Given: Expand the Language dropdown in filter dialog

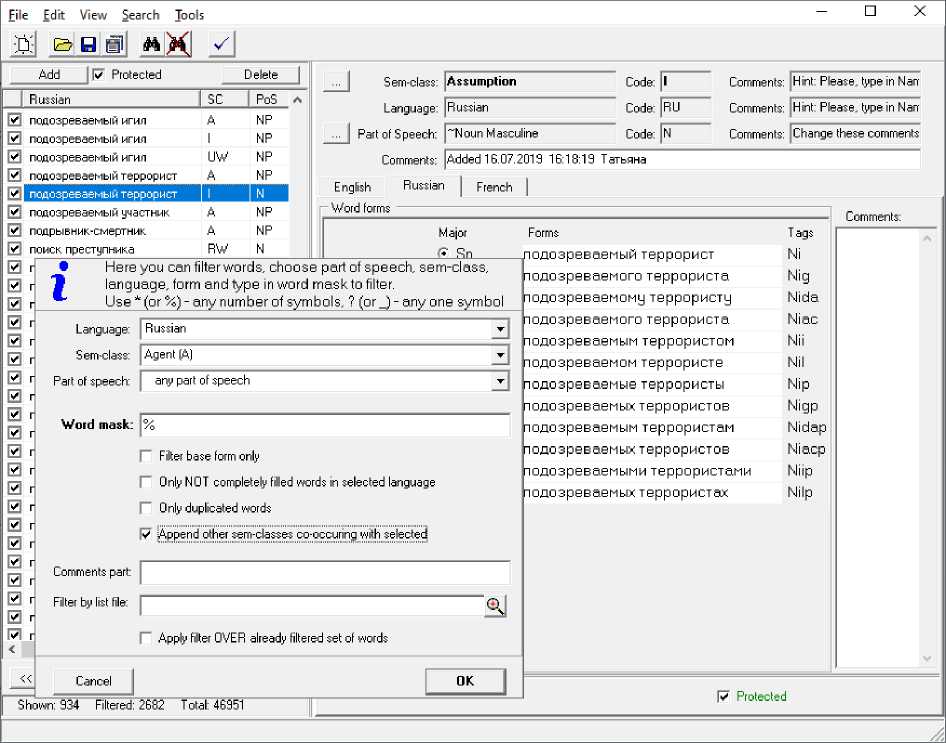Looking at the screenshot, I should (x=500, y=329).
